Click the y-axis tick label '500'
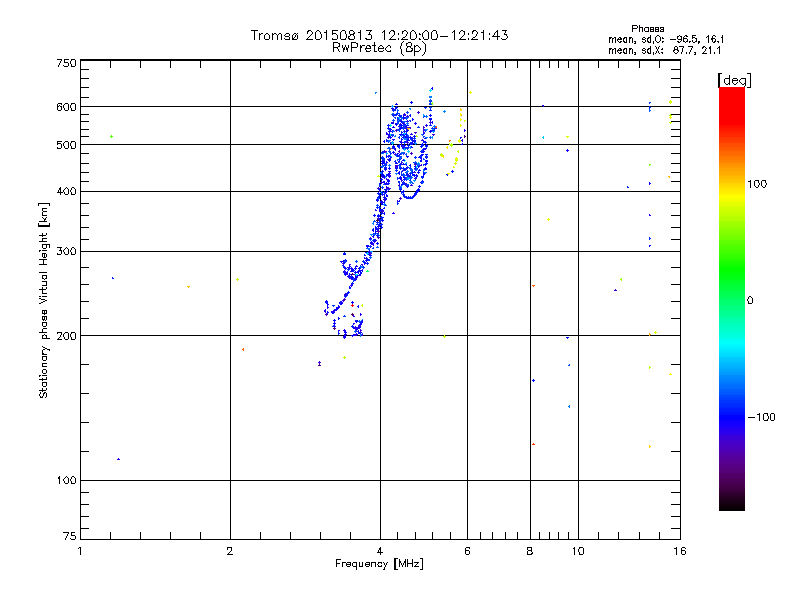This screenshot has width=800, height=600. coord(67,145)
